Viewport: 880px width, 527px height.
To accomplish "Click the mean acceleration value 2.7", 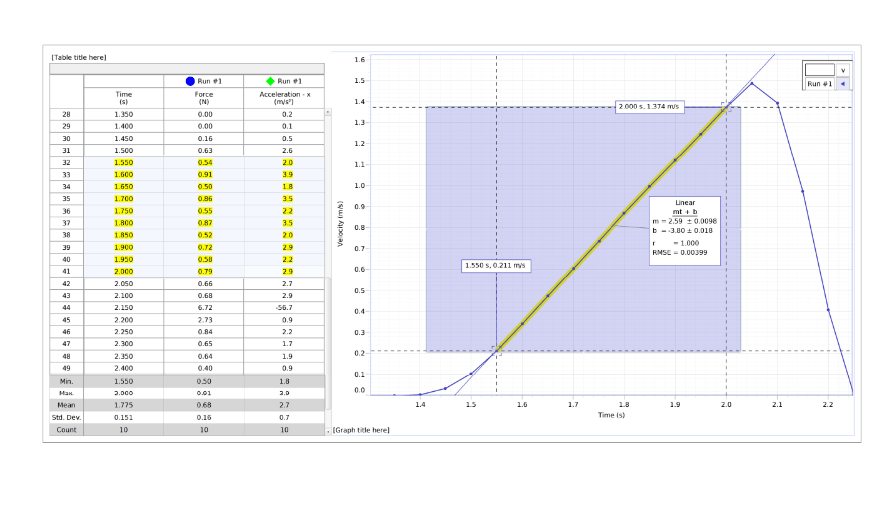I will coord(285,405).
